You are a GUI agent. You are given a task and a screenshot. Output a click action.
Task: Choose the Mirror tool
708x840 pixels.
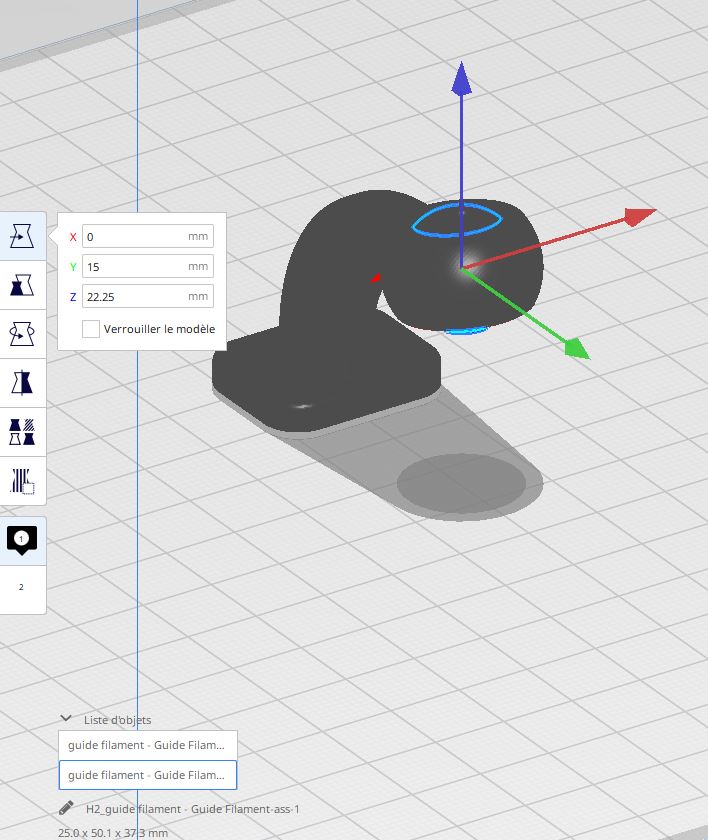(x=22, y=382)
